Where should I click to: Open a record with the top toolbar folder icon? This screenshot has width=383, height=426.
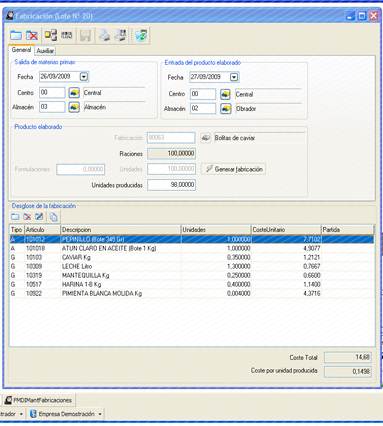tap(16, 35)
